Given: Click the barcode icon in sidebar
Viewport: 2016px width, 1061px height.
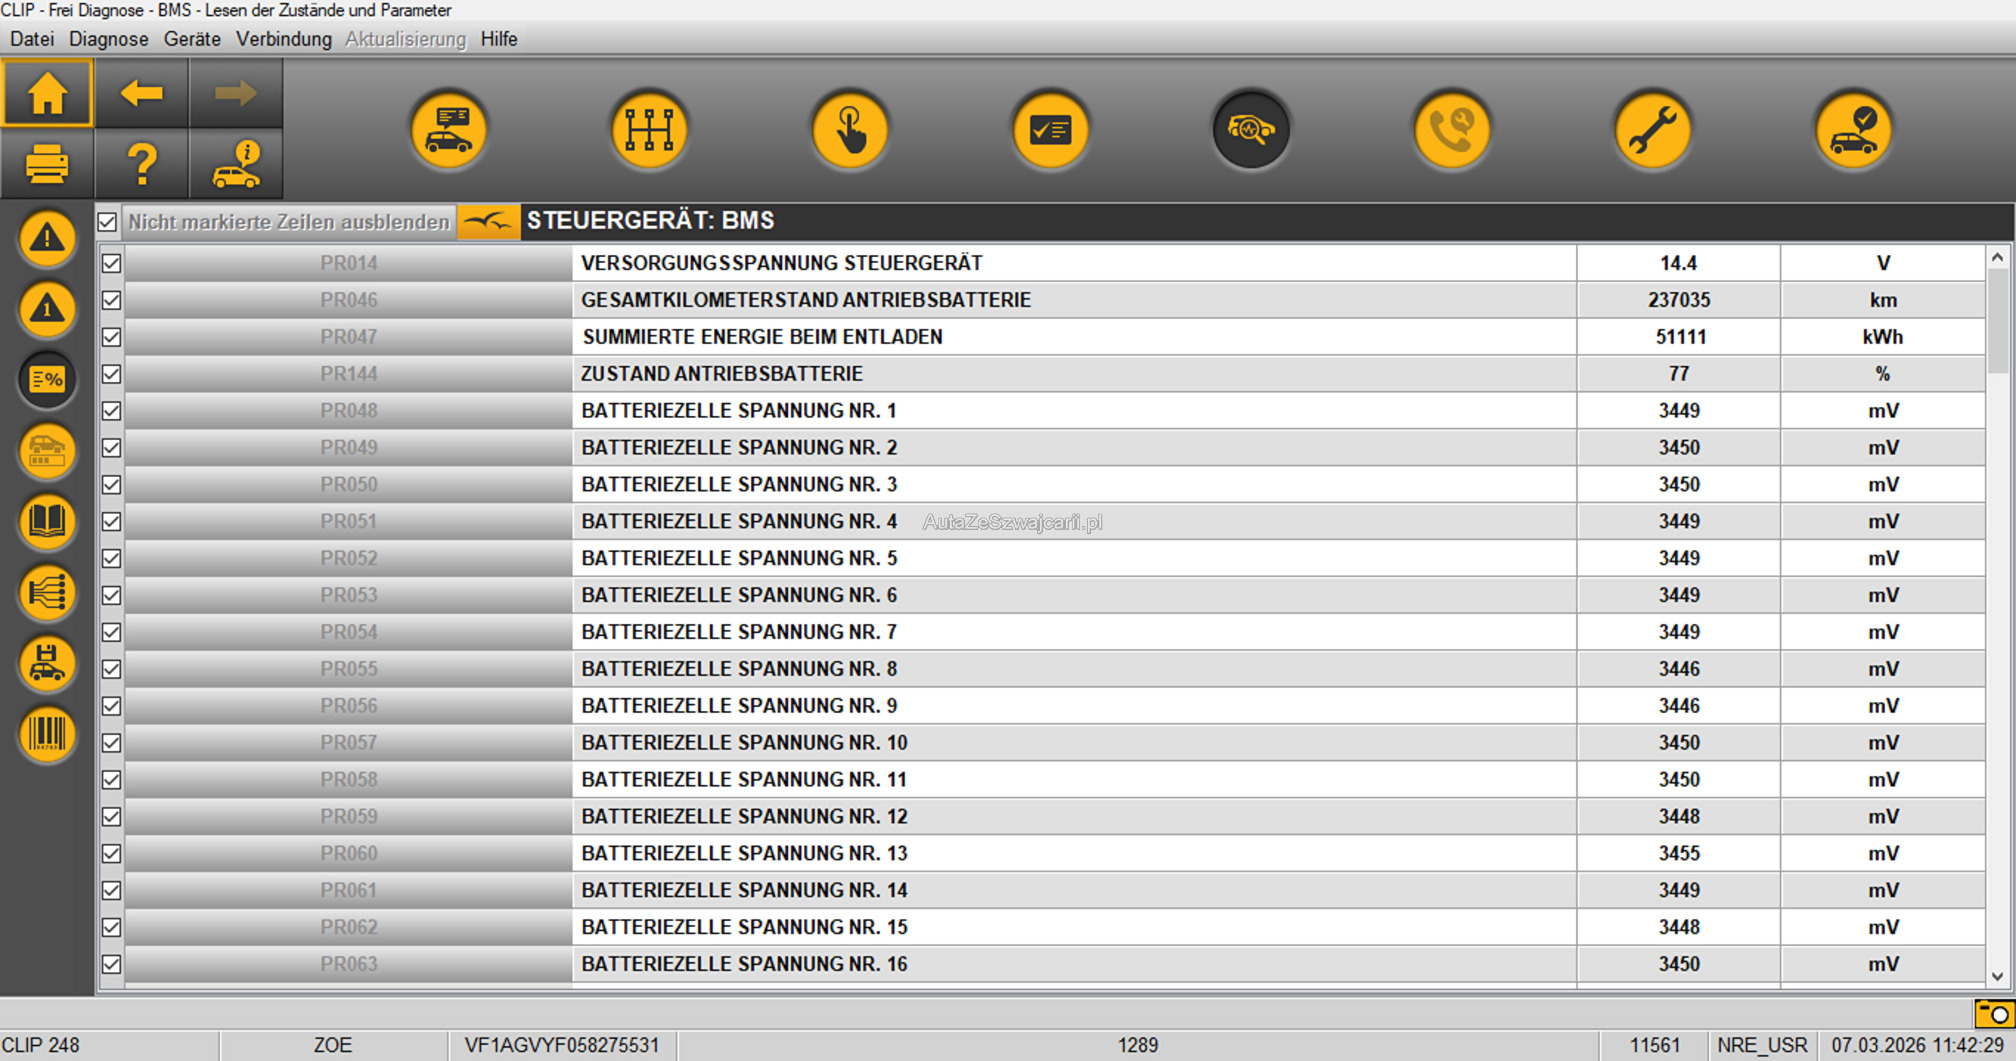Looking at the screenshot, I should click(47, 735).
